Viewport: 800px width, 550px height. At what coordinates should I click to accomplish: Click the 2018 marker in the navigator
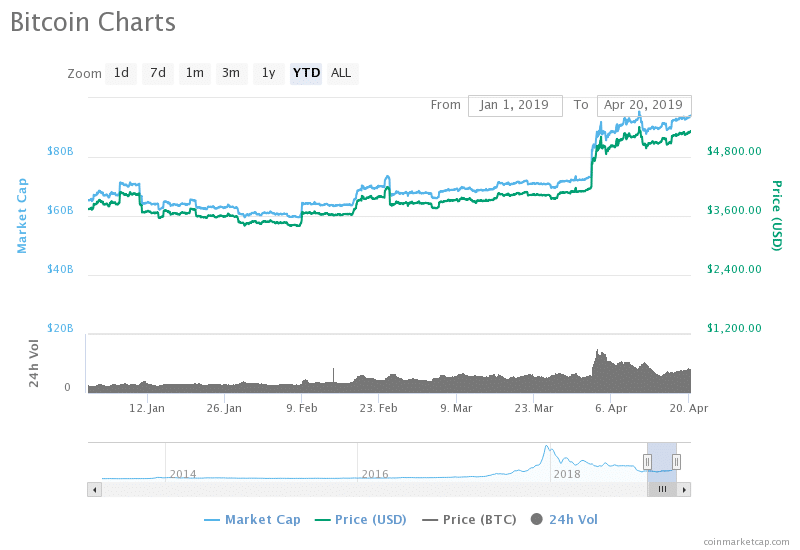[x=567, y=474]
